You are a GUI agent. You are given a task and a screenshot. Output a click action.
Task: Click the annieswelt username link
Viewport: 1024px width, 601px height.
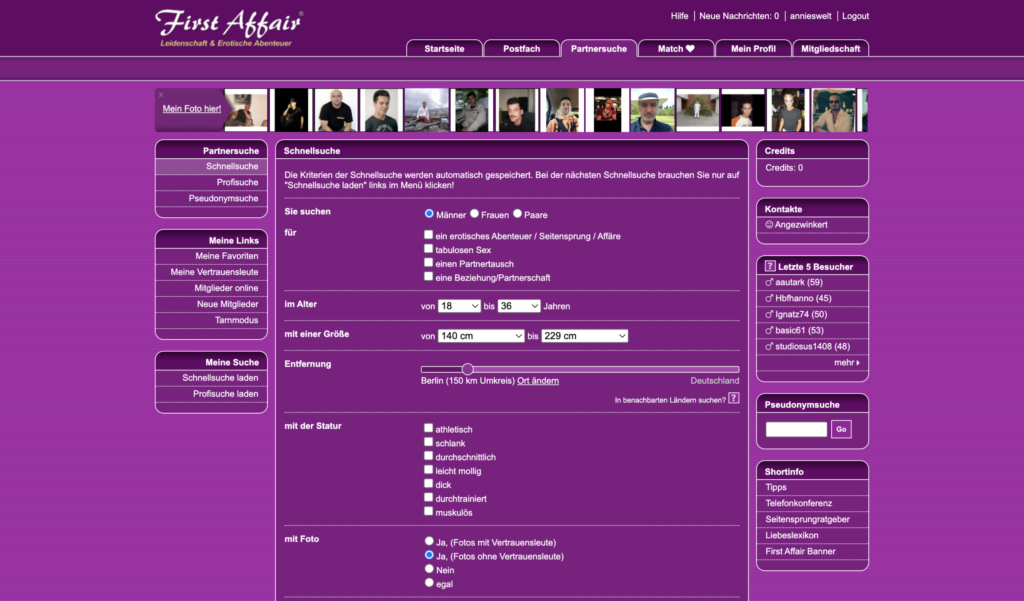pyautogui.click(x=810, y=16)
